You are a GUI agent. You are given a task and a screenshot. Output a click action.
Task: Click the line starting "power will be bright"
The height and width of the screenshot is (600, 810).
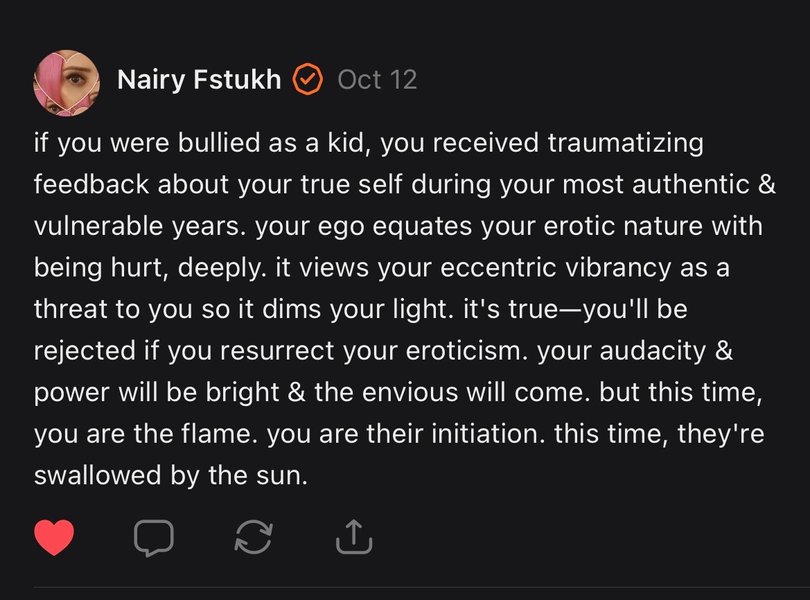click(x=398, y=392)
